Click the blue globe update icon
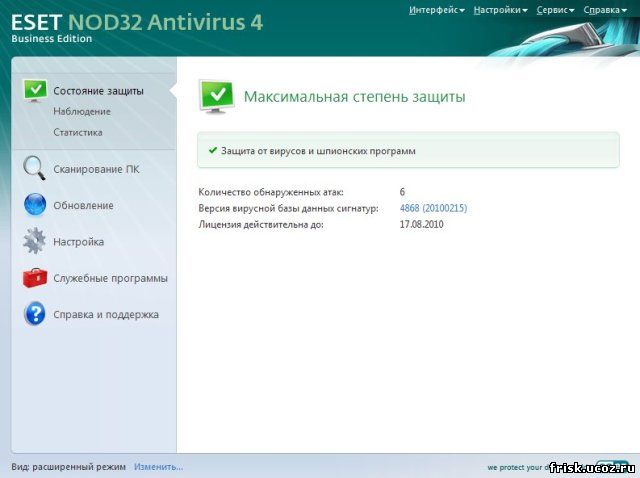The image size is (640, 478). coord(35,205)
